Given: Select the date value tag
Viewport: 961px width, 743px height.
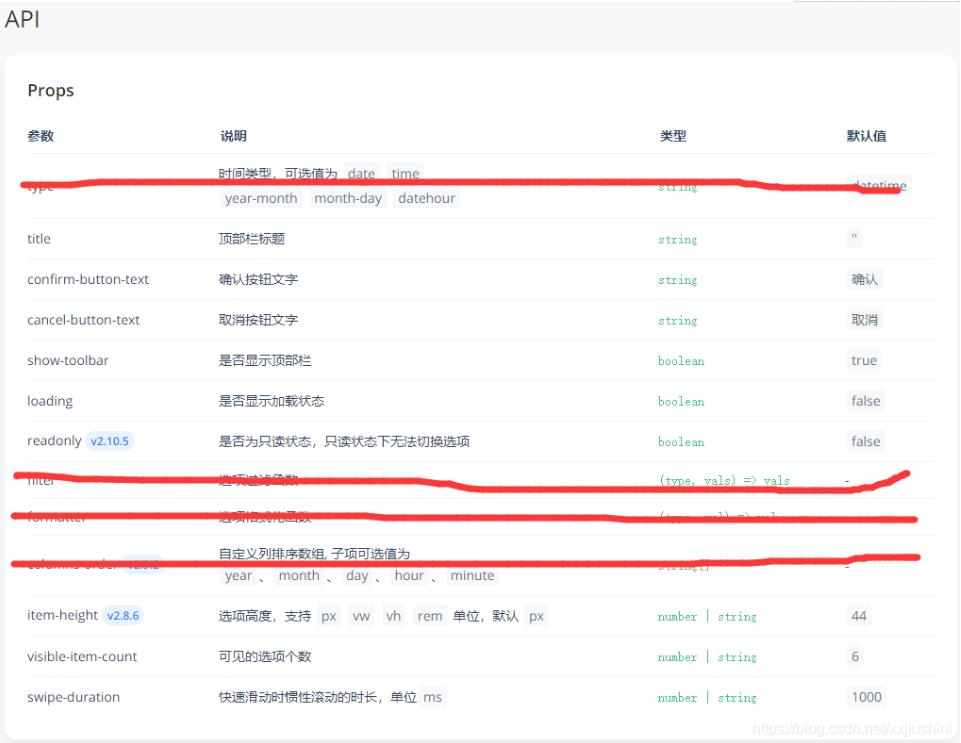Looking at the screenshot, I should click(x=361, y=173).
